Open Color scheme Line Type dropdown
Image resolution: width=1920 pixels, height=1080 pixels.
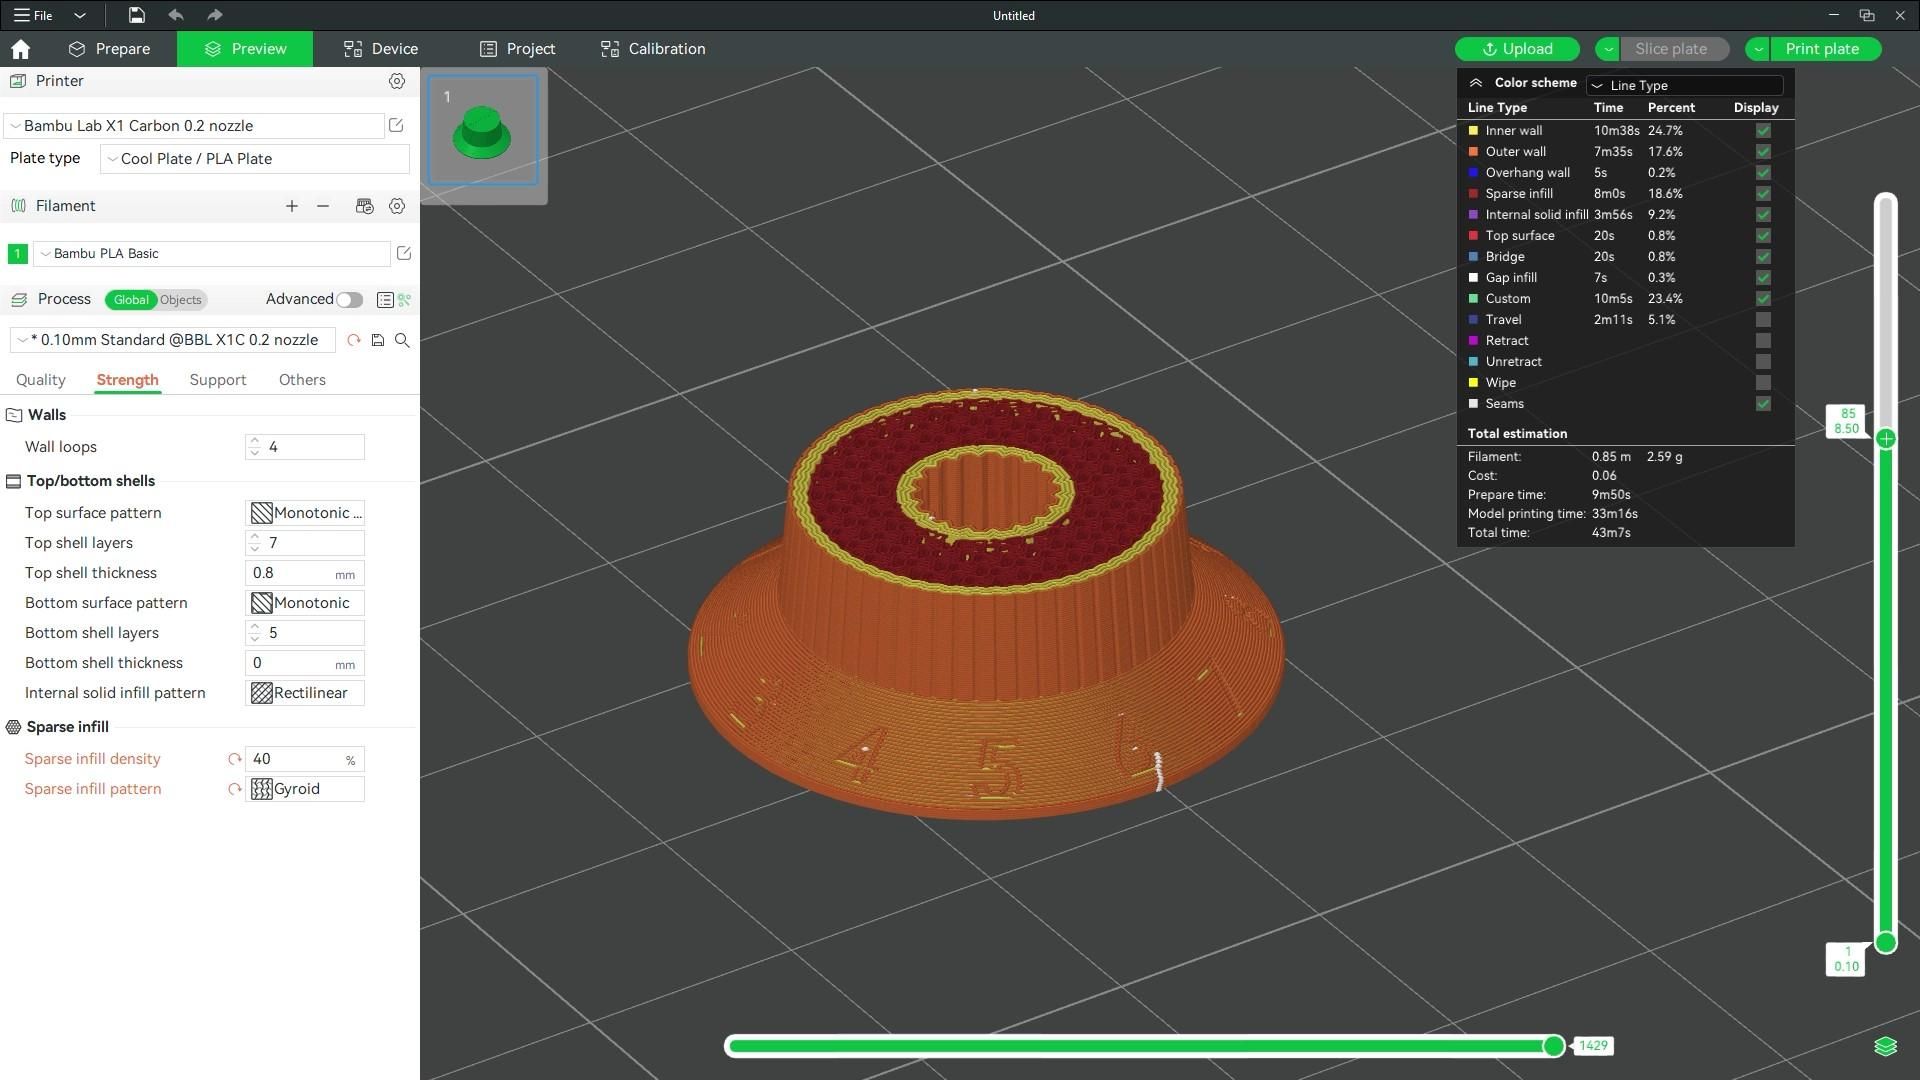click(1685, 86)
